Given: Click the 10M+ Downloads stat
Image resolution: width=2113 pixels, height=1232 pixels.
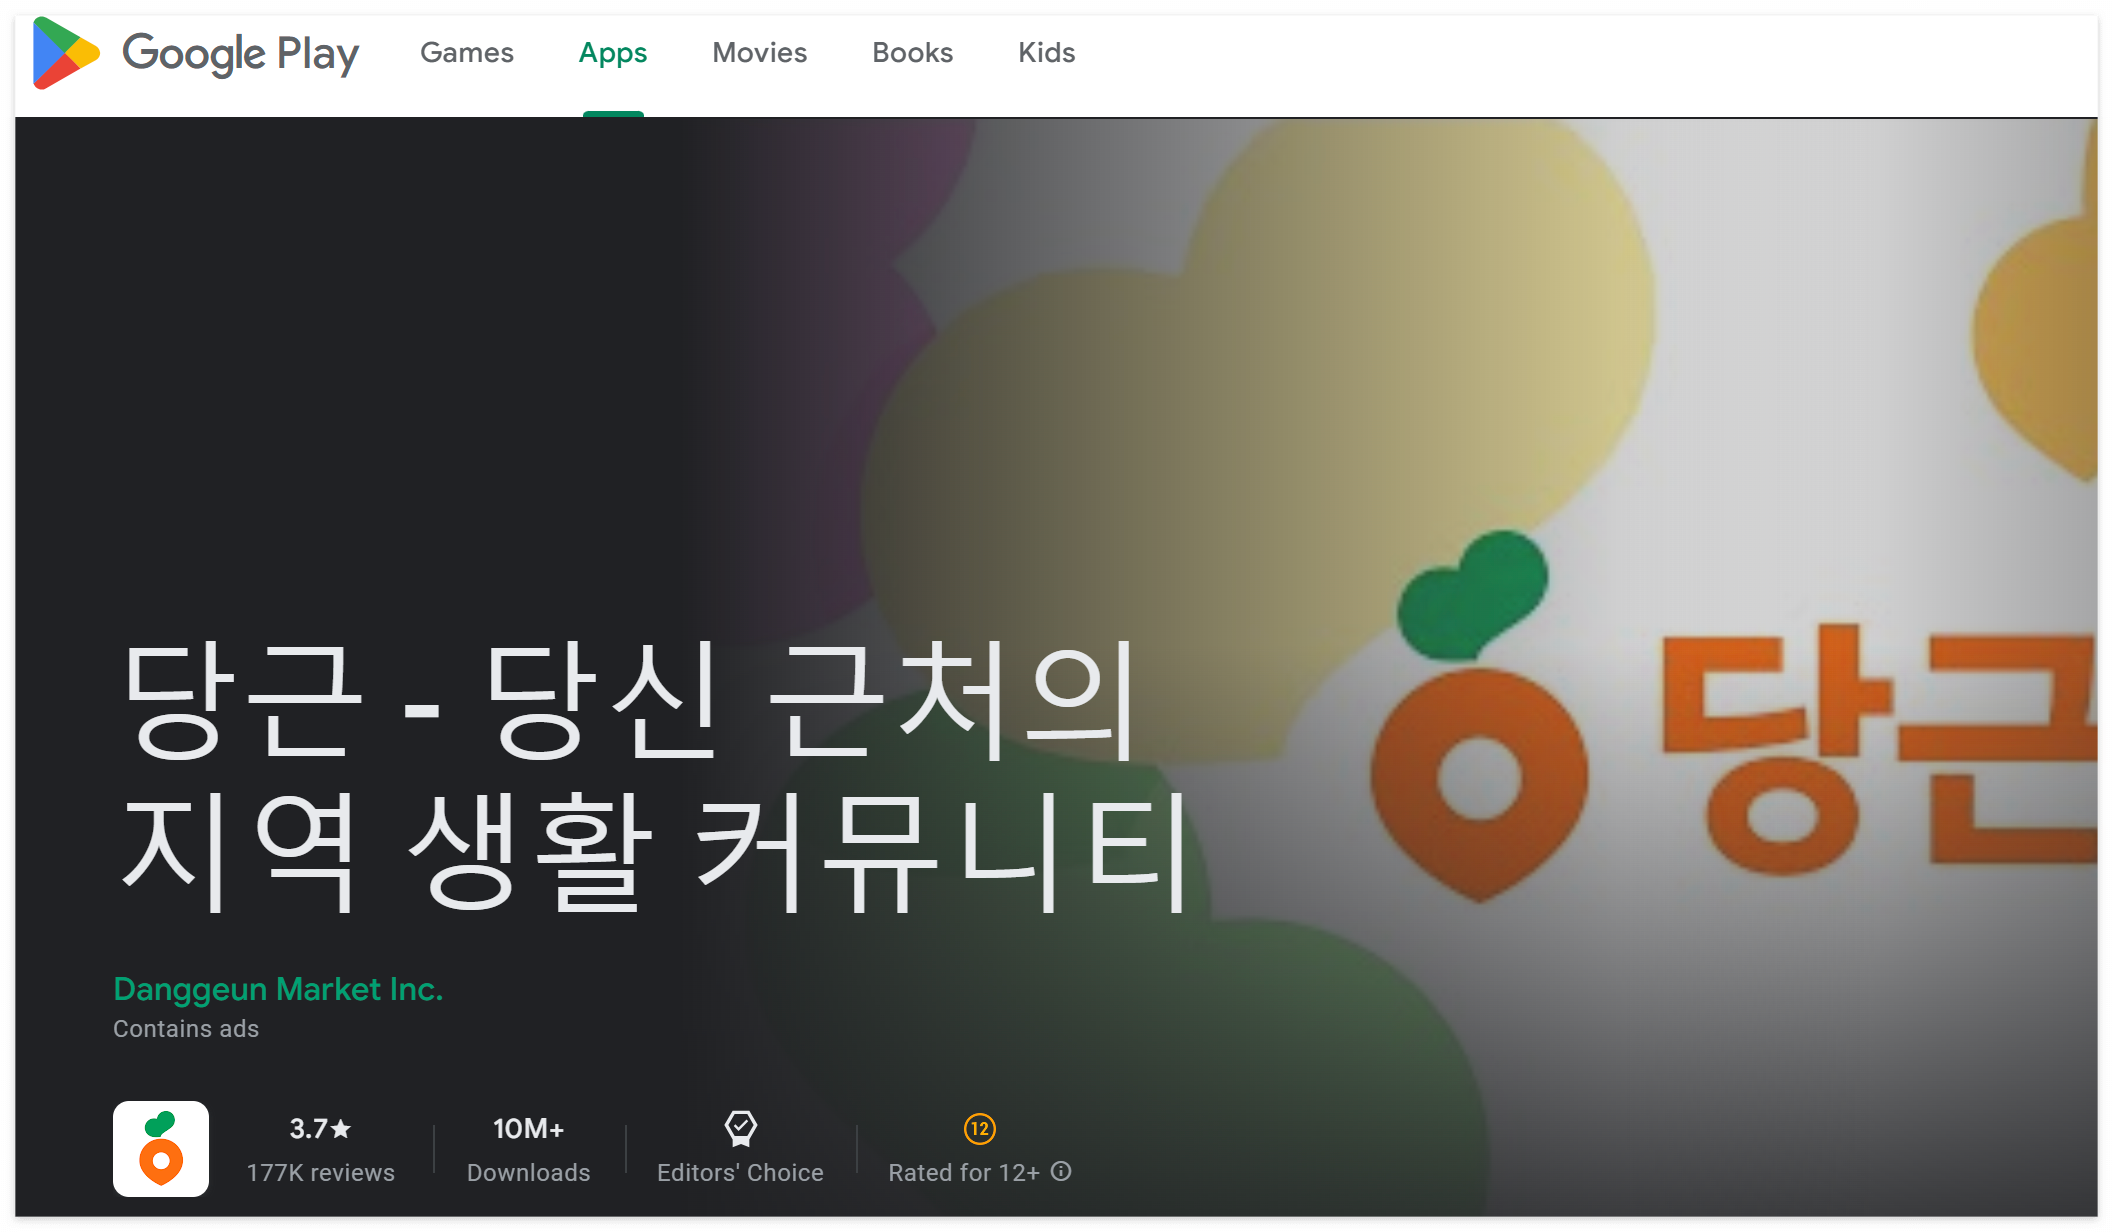Looking at the screenshot, I should pos(528,1150).
